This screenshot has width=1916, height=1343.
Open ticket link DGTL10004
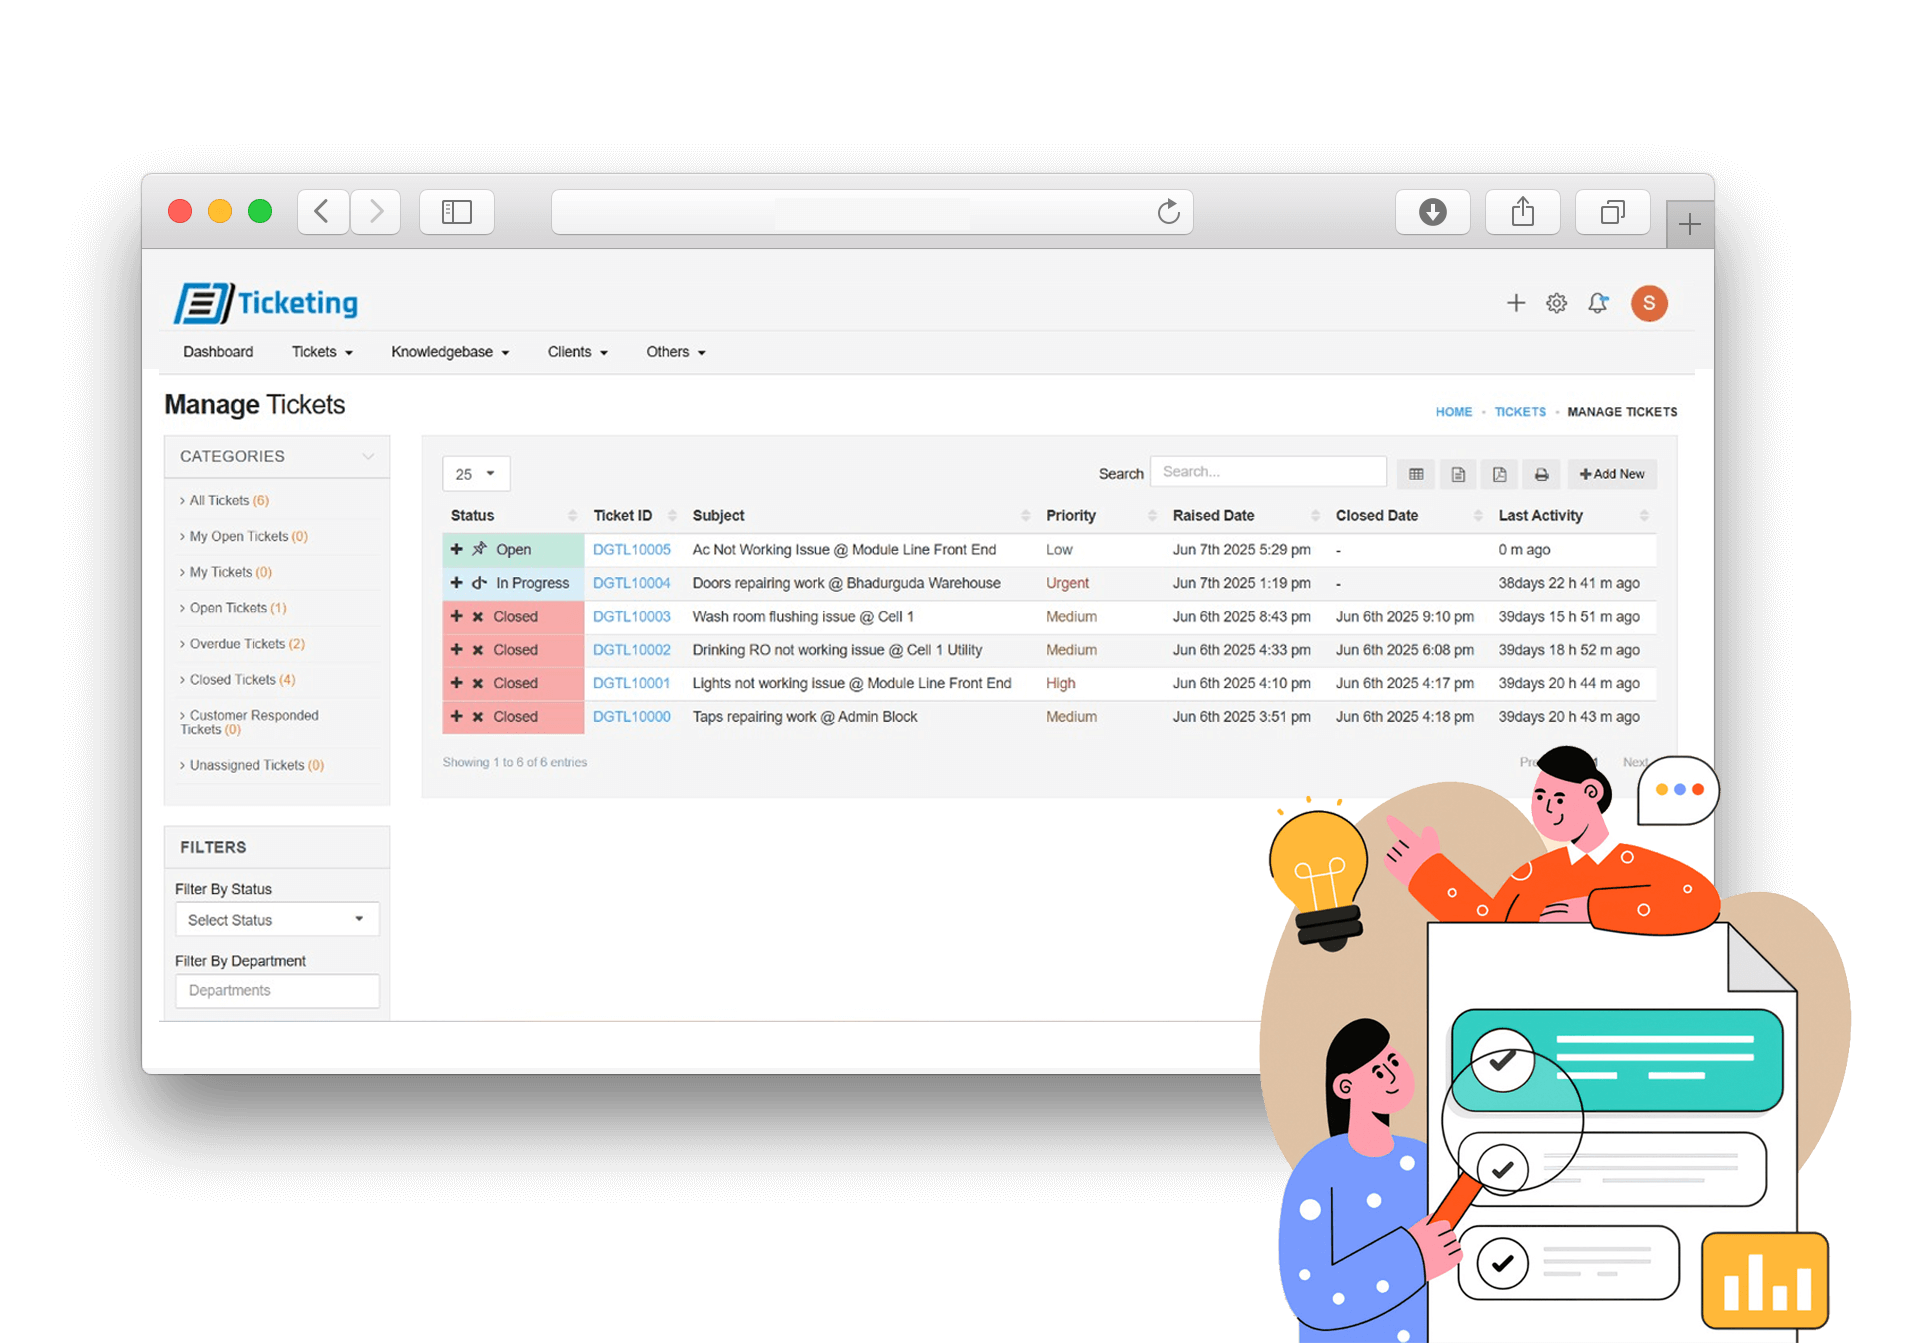631,583
